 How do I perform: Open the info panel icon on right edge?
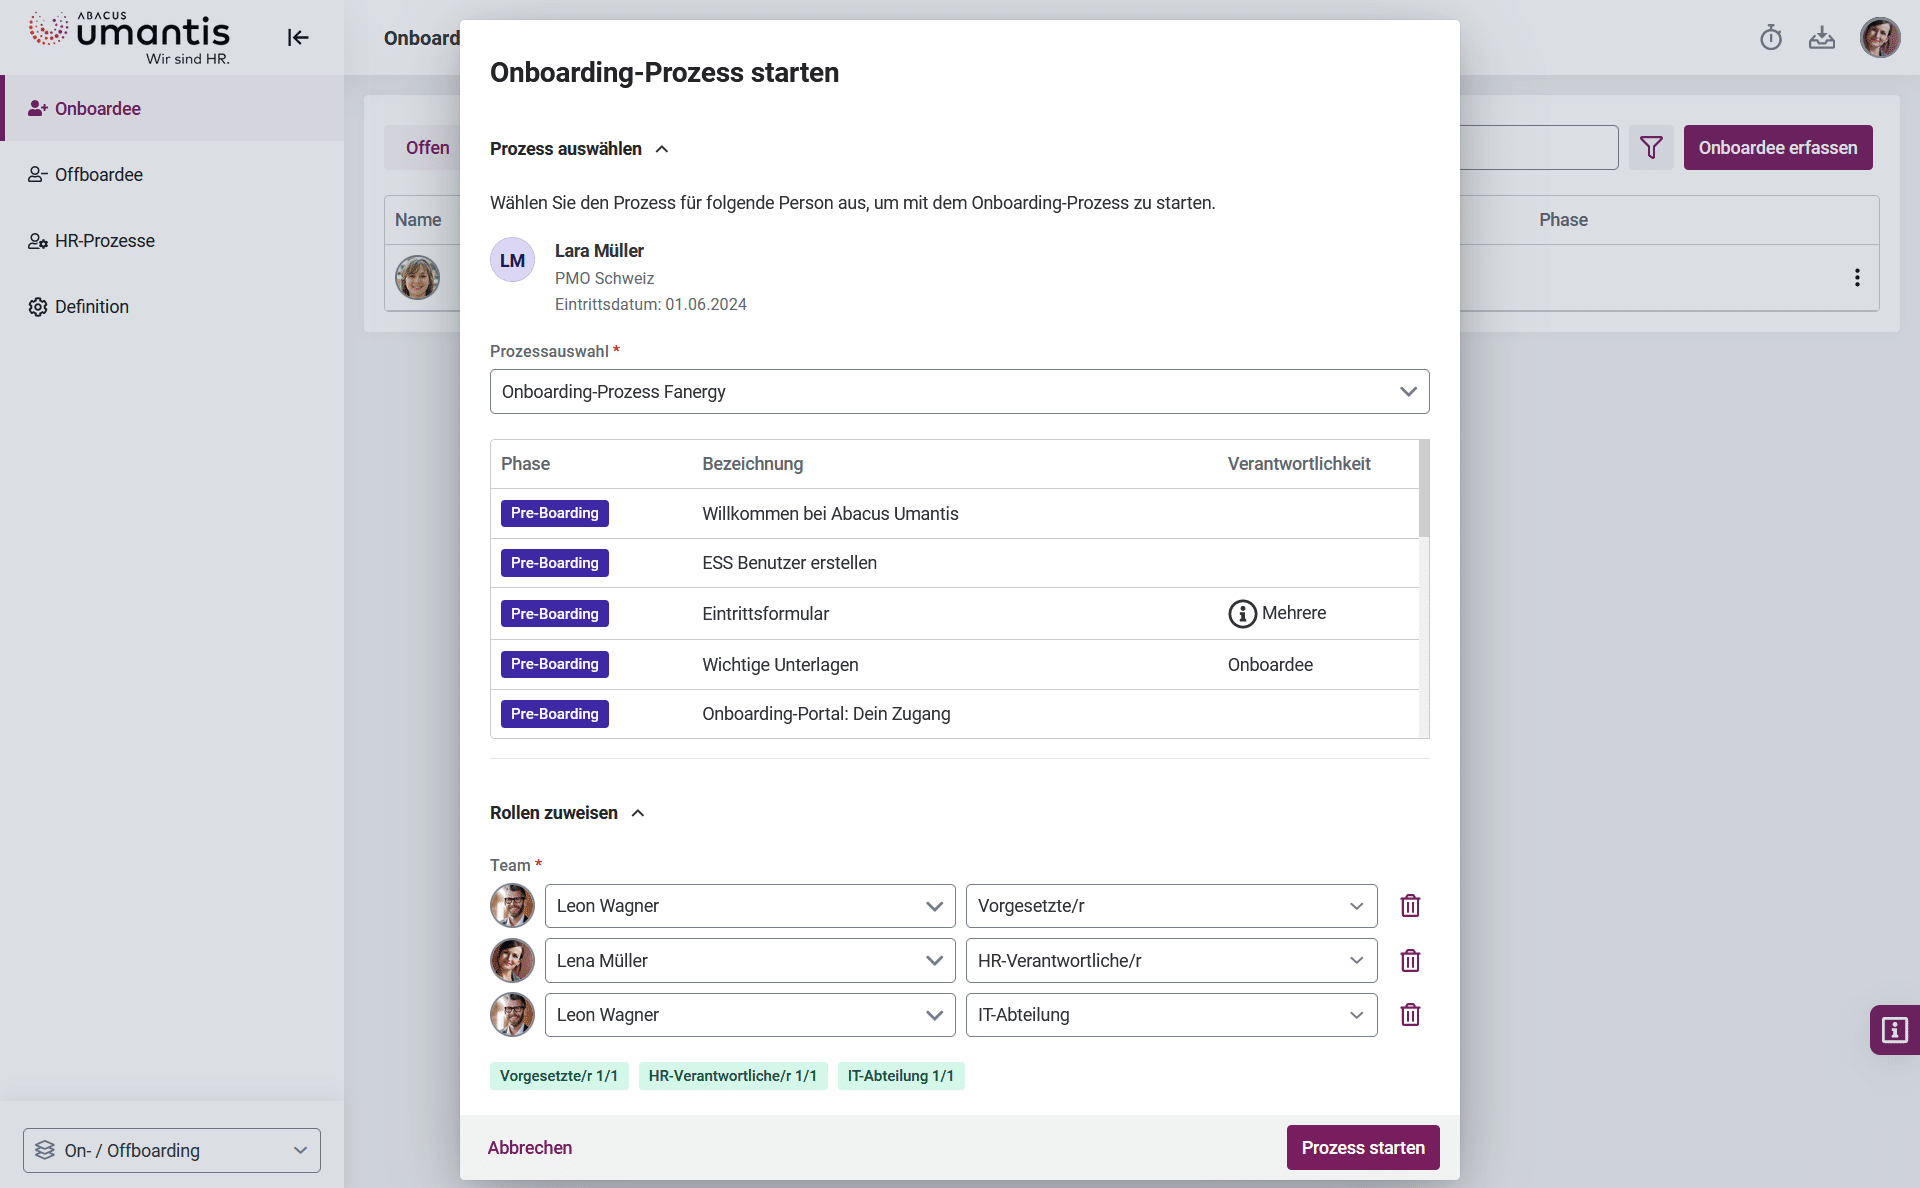pos(1895,1029)
